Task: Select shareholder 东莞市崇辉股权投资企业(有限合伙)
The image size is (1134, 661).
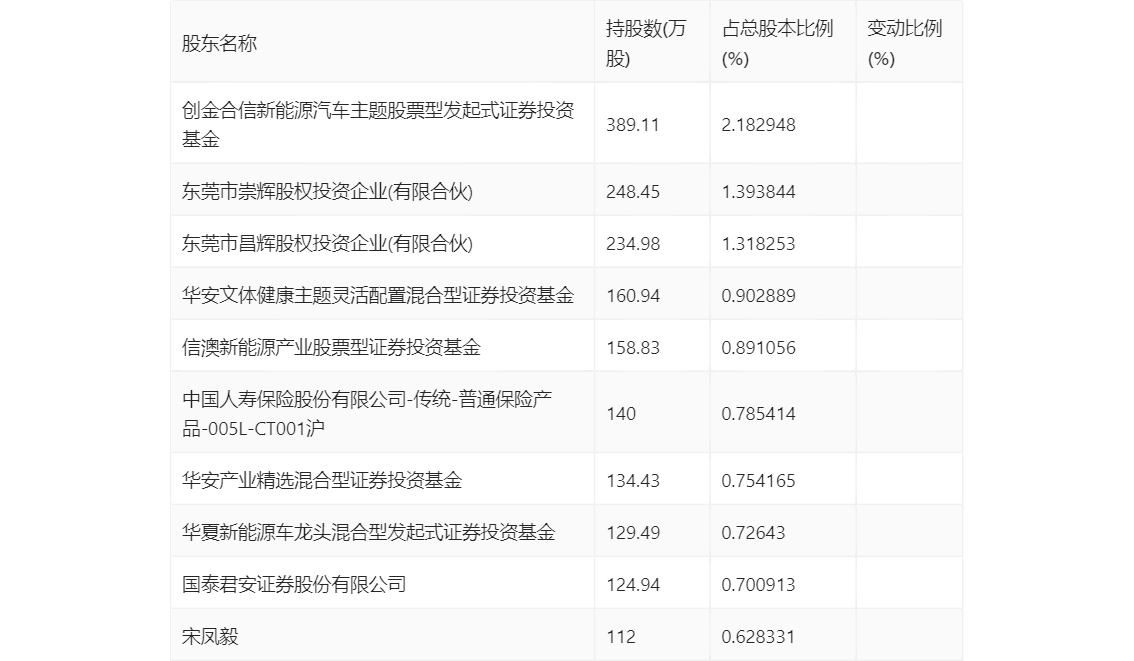Action: [328, 191]
